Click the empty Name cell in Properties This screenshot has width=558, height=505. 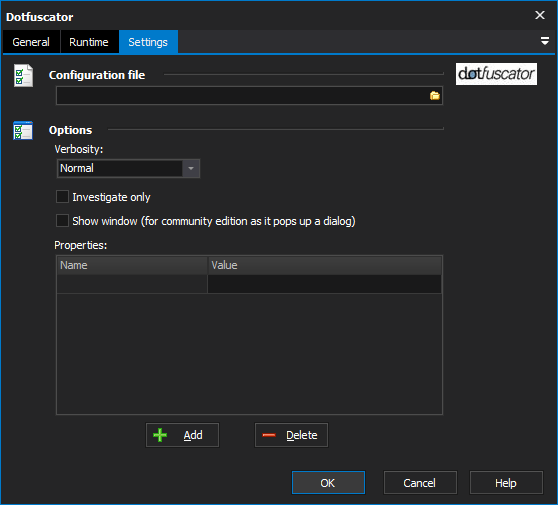(x=132, y=284)
